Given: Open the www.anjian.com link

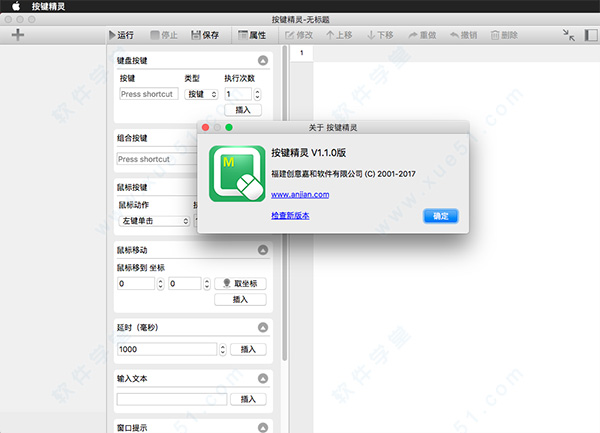Looking at the screenshot, I should click(x=300, y=194).
